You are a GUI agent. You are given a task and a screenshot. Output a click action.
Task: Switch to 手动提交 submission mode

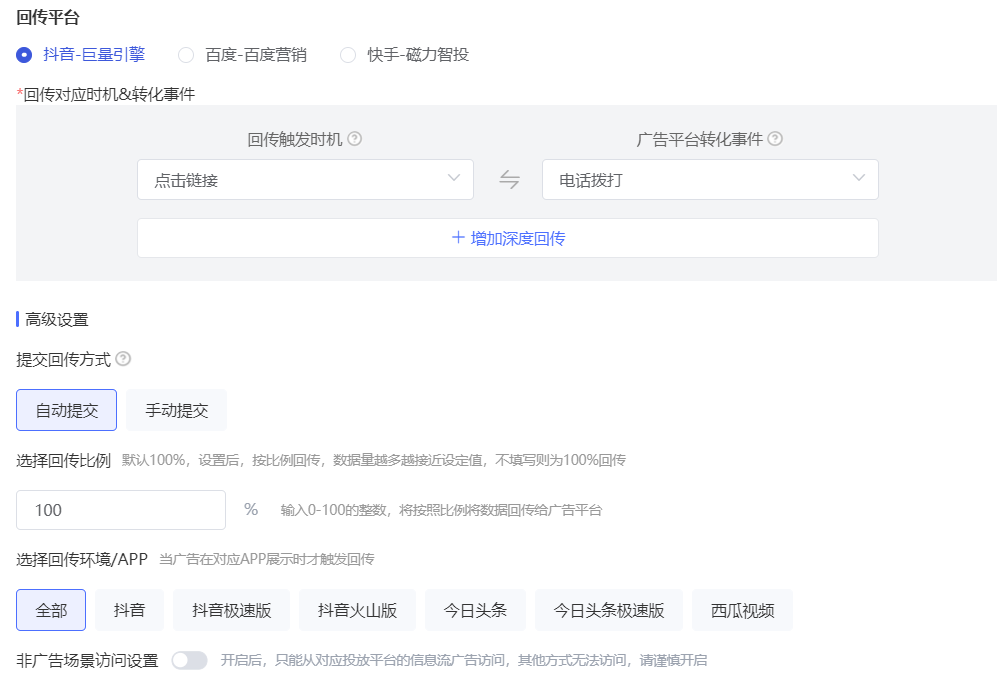[x=177, y=410]
